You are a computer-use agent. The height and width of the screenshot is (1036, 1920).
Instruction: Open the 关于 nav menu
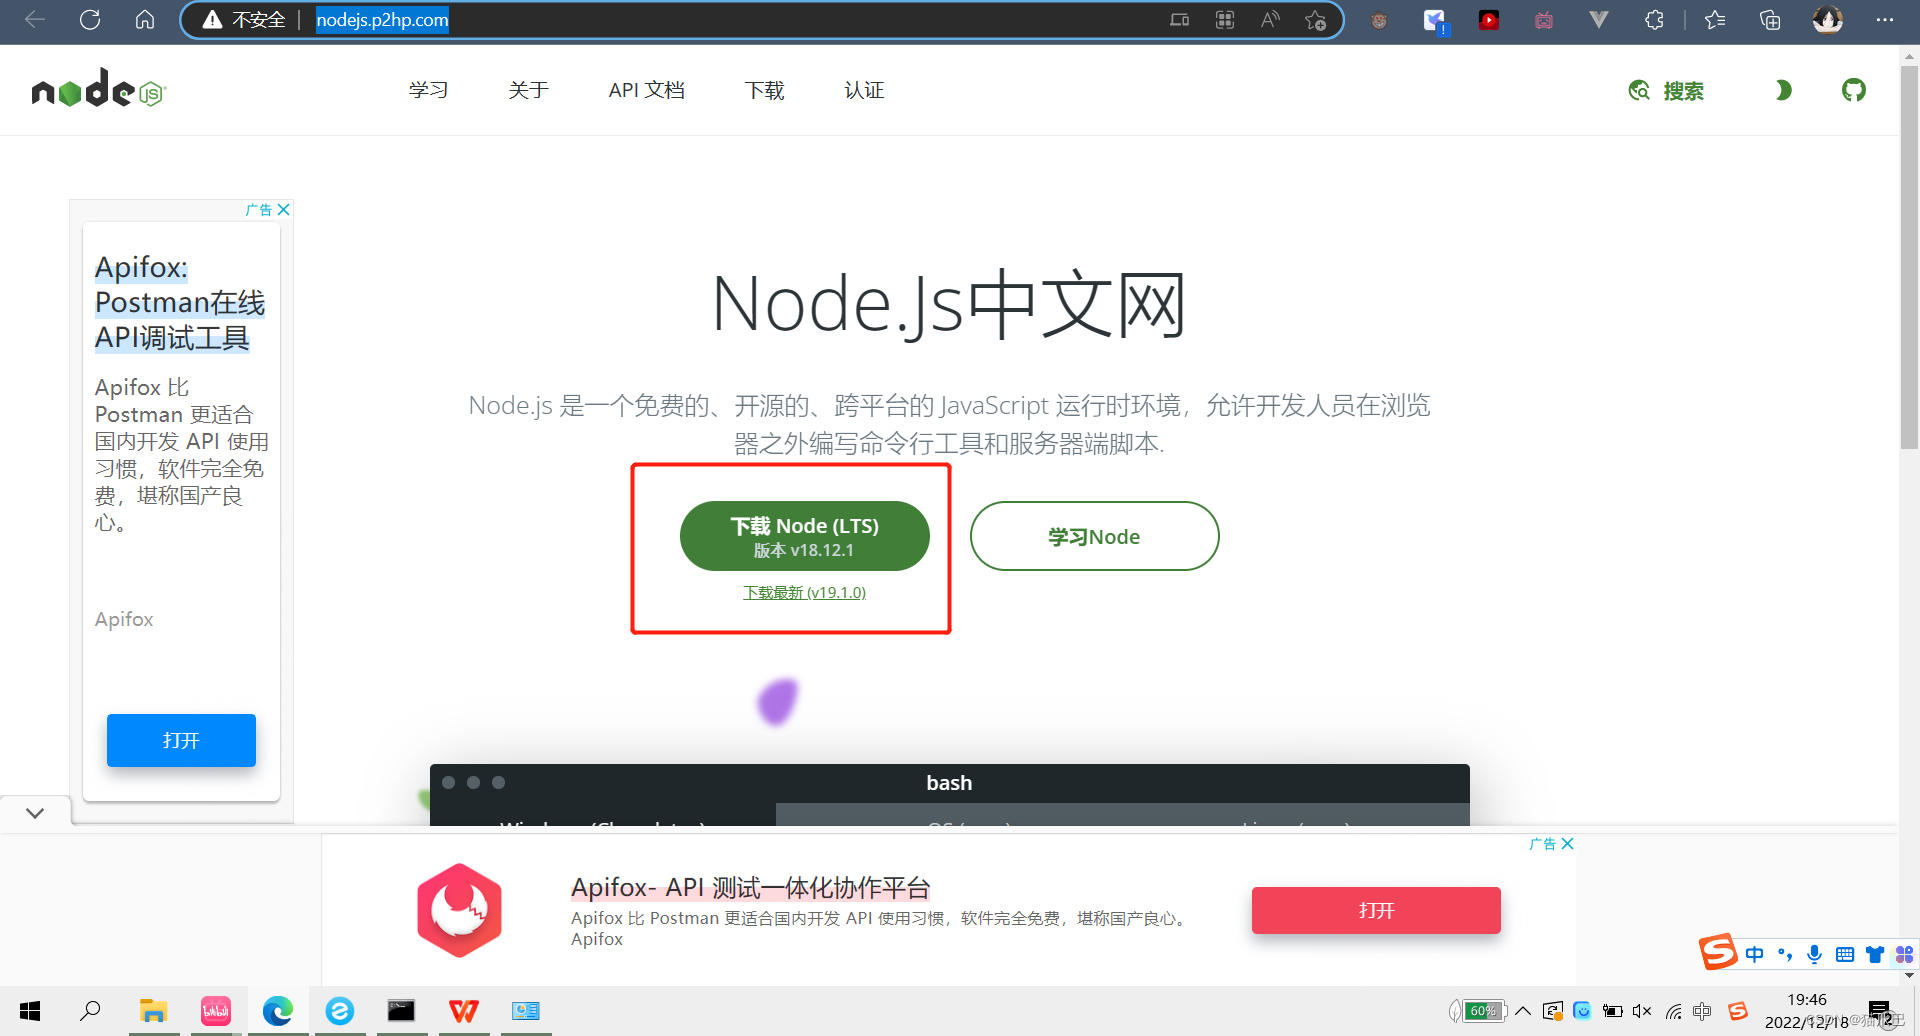[x=528, y=90]
